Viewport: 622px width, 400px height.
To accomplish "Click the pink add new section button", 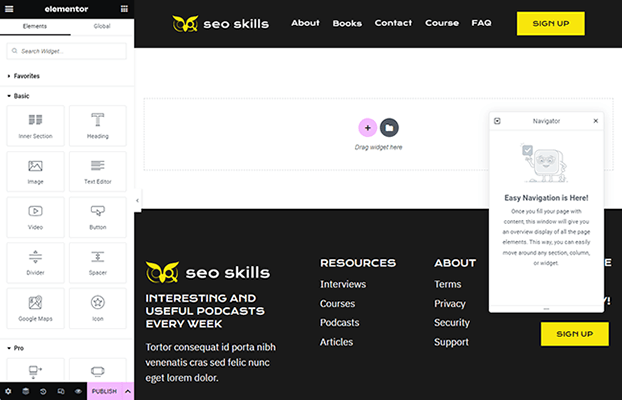I will (367, 127).
